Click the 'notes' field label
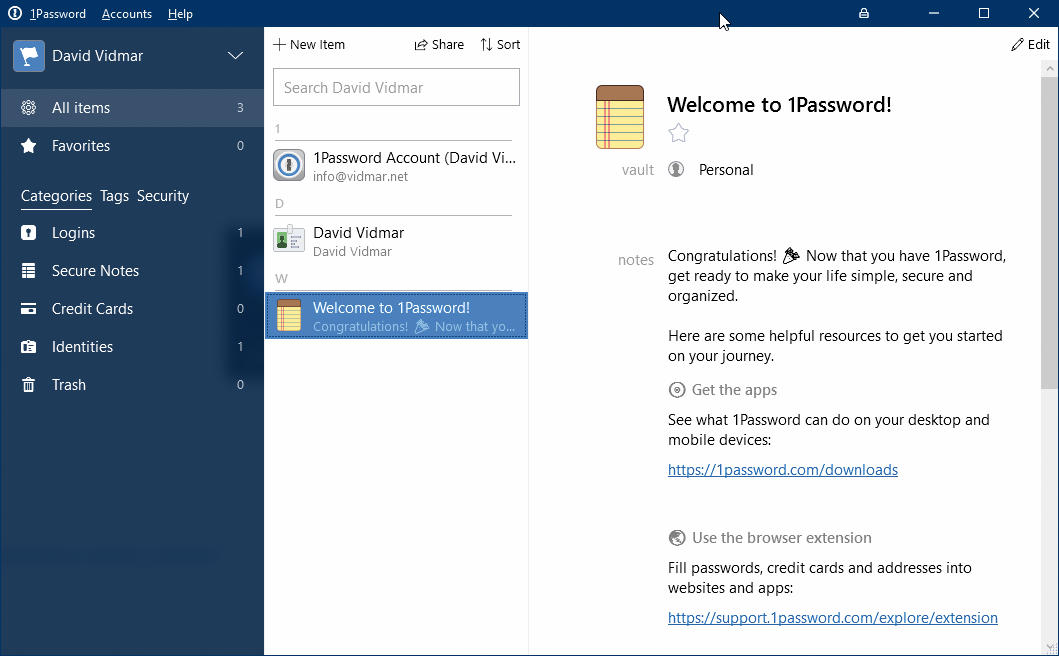Viewport: 1059px width, 656px height. tap(636, 260)
